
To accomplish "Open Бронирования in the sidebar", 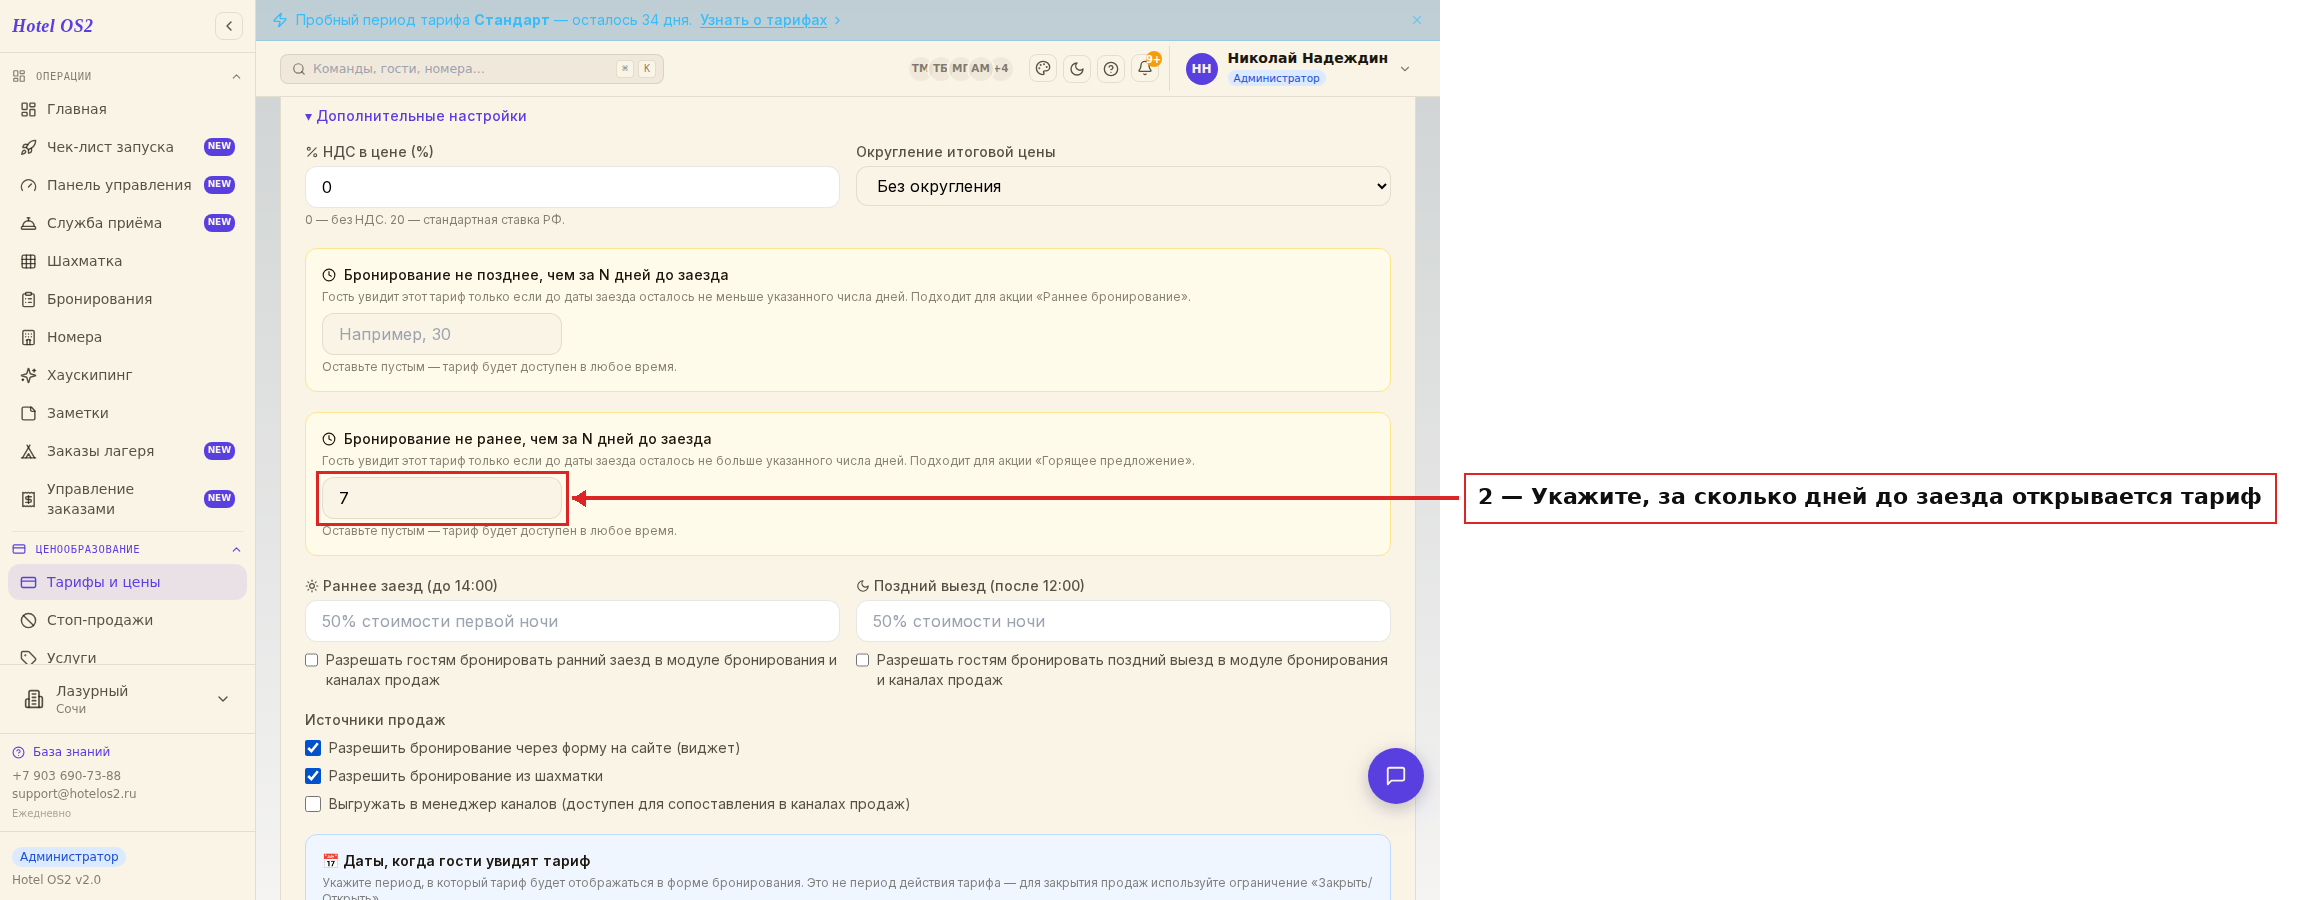I will coord(128,299).
